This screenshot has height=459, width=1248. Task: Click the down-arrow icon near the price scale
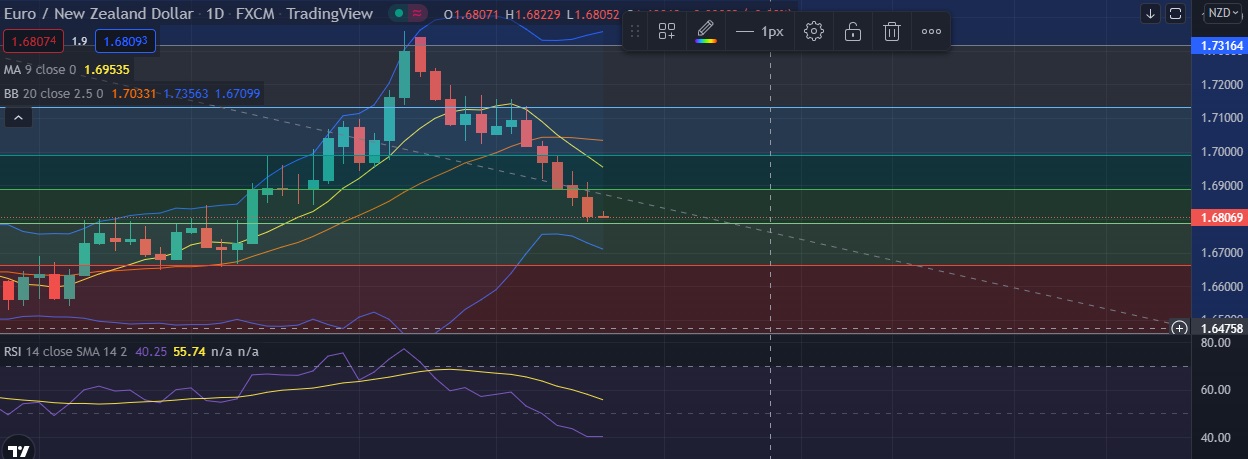point(1150,13)
